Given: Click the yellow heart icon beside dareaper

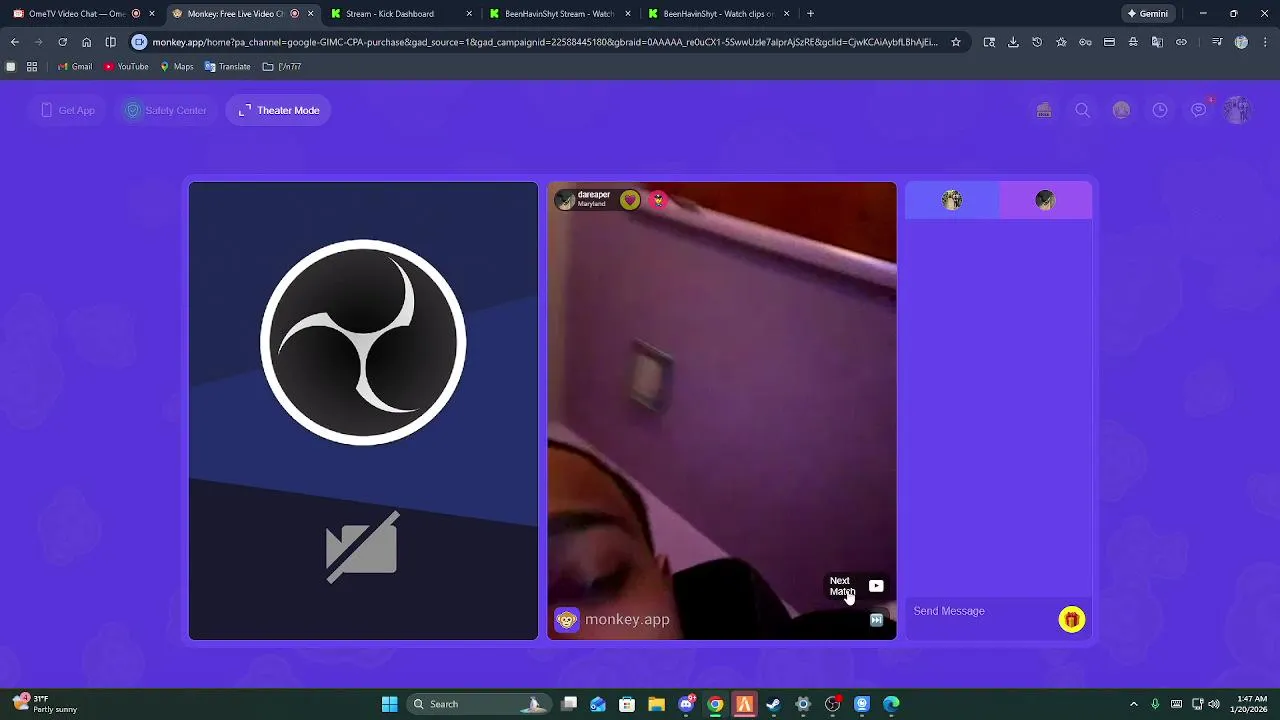Looking at the screenshot, I should coord(630,200).
